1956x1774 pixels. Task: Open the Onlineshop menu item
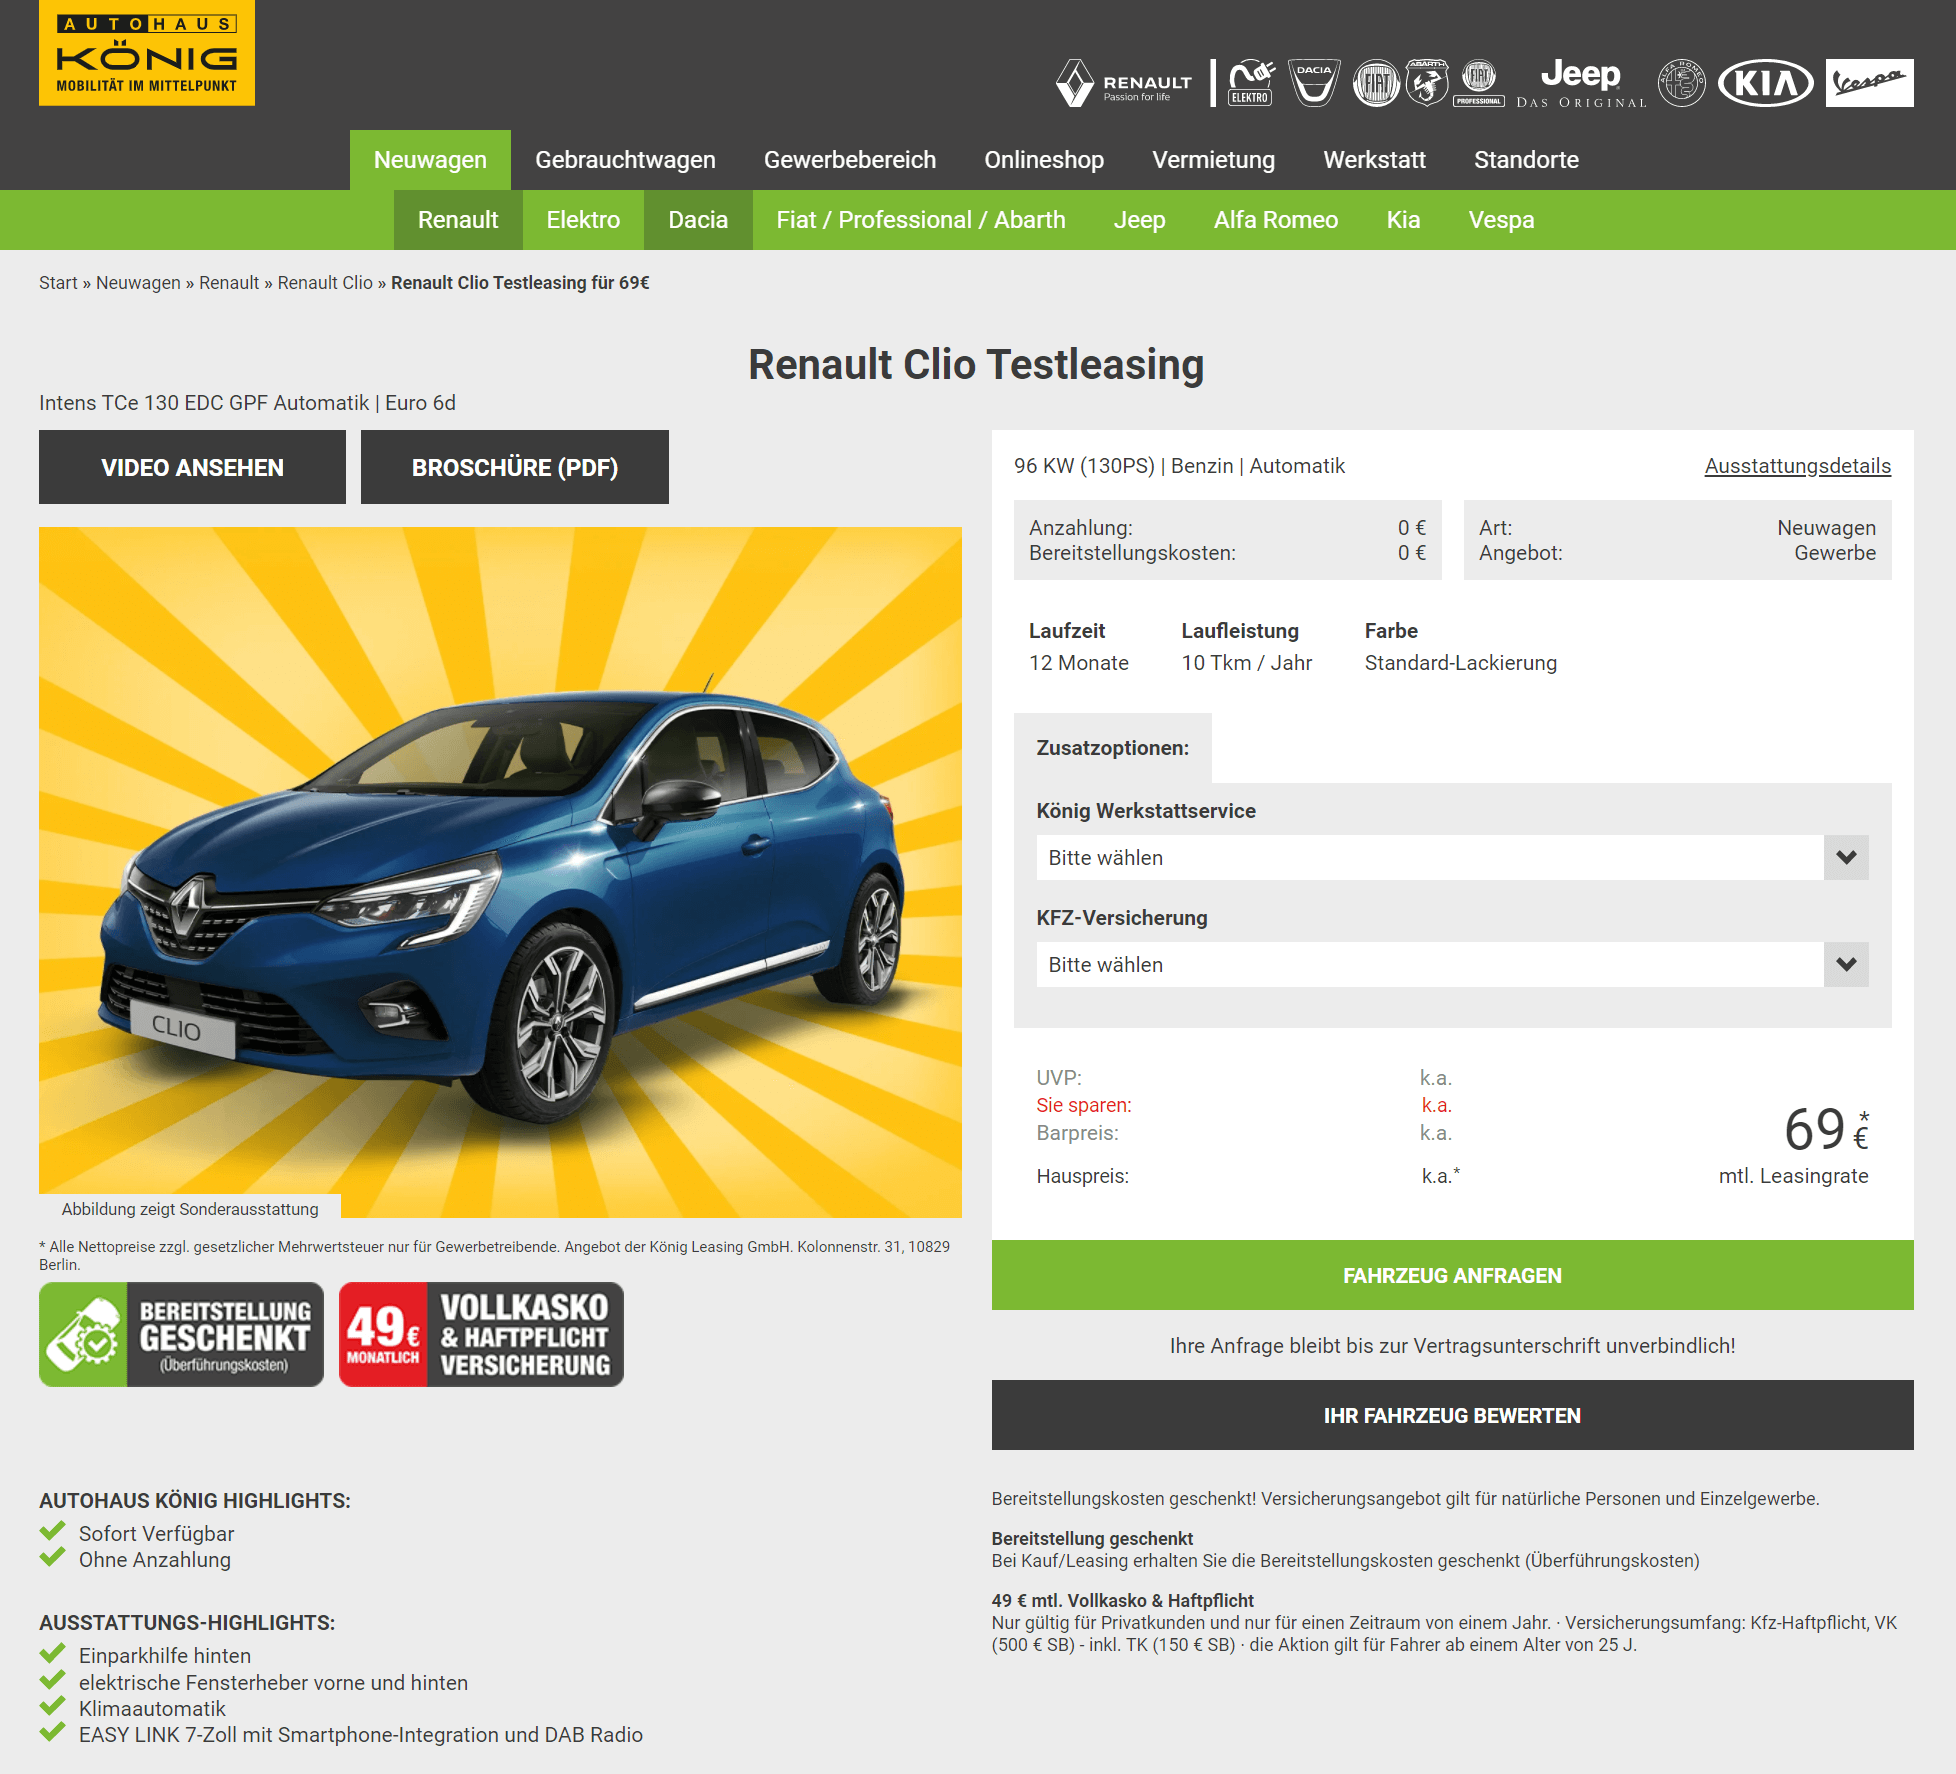tap(1044, 160)
